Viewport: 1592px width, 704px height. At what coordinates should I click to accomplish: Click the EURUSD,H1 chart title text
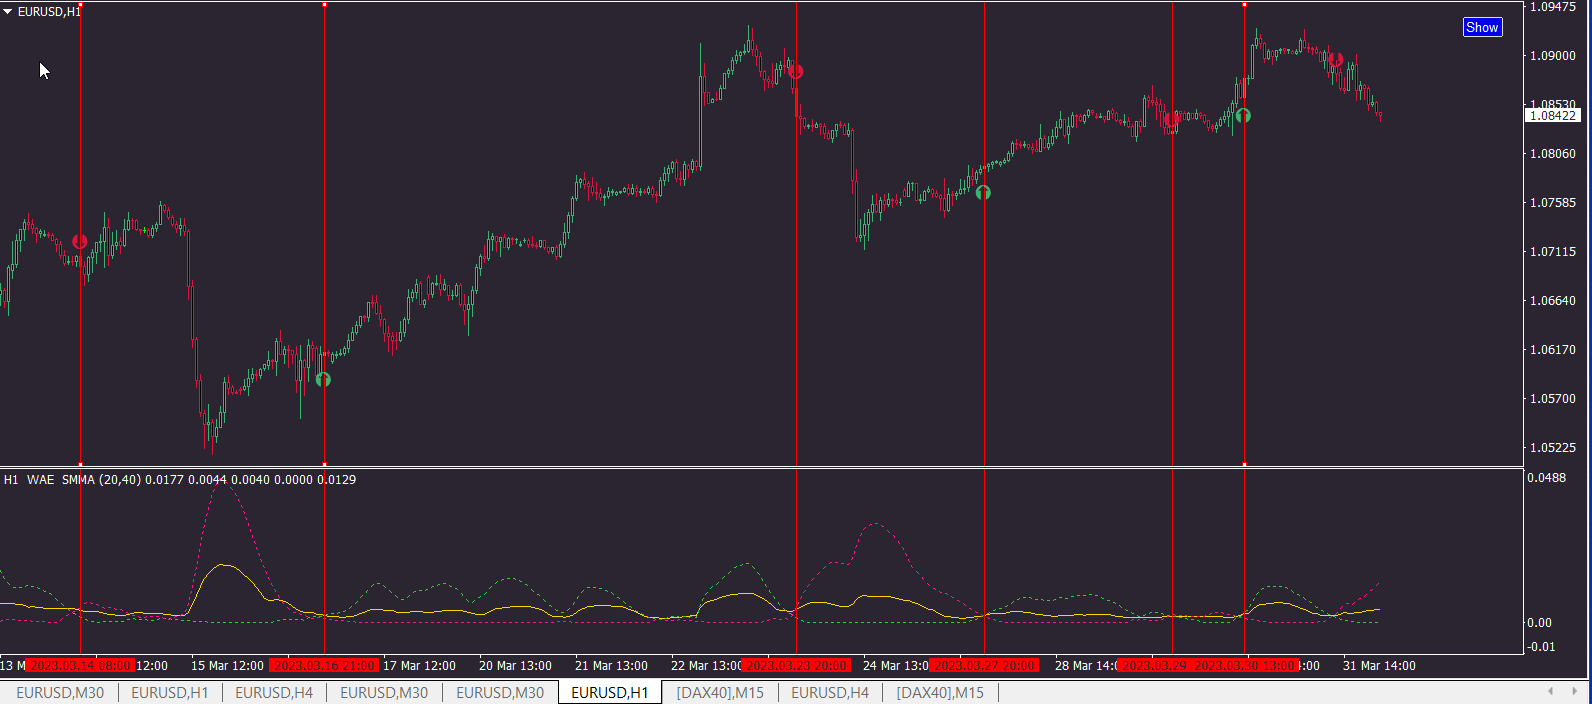(49, 12)
